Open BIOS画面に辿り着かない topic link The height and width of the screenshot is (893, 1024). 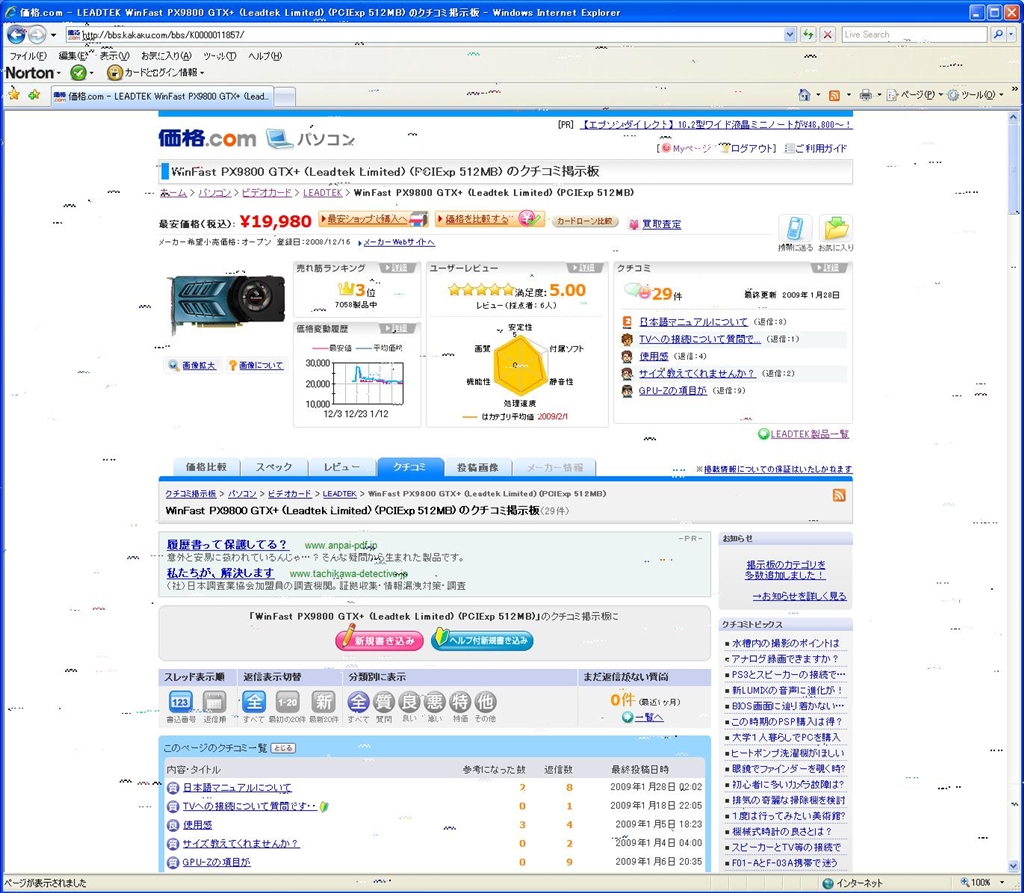[x=788, y=706]
